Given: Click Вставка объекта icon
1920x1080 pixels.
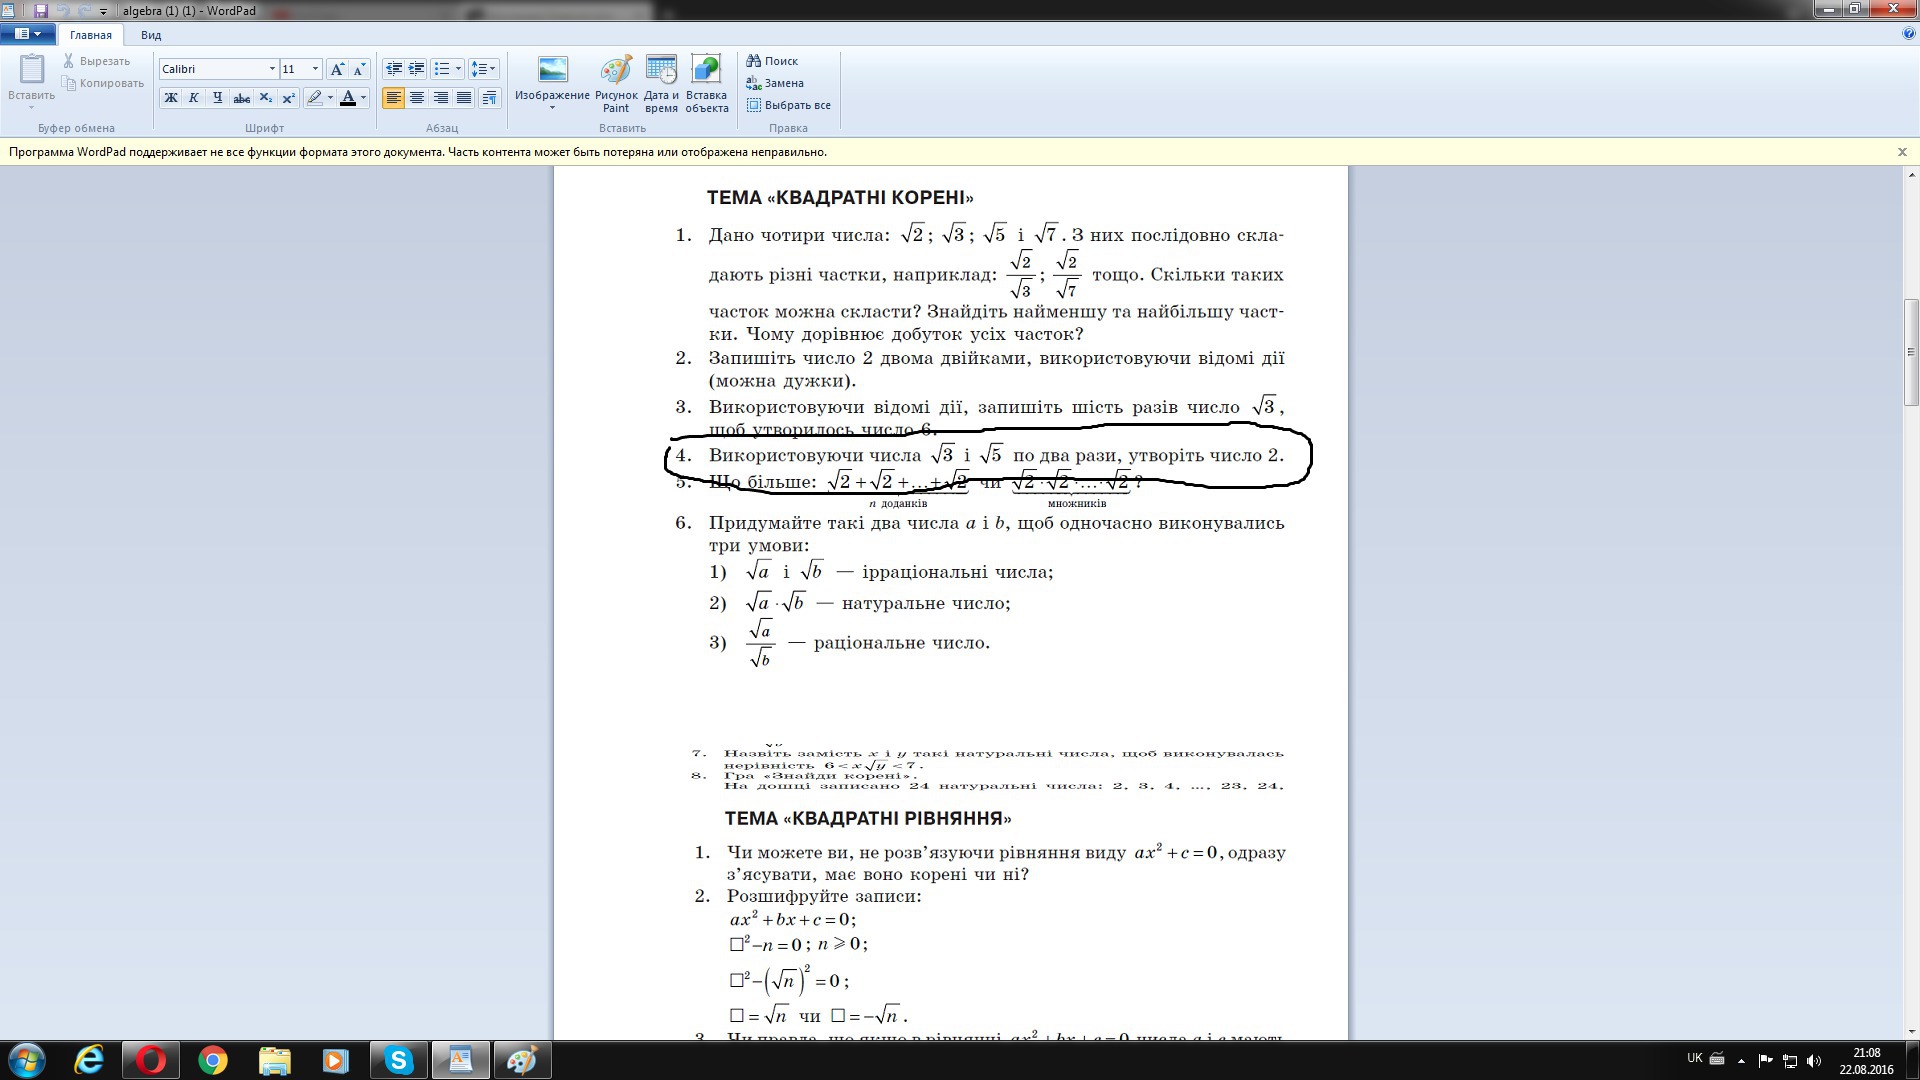Looking at the screenshot, I should (x=706, y=84).
